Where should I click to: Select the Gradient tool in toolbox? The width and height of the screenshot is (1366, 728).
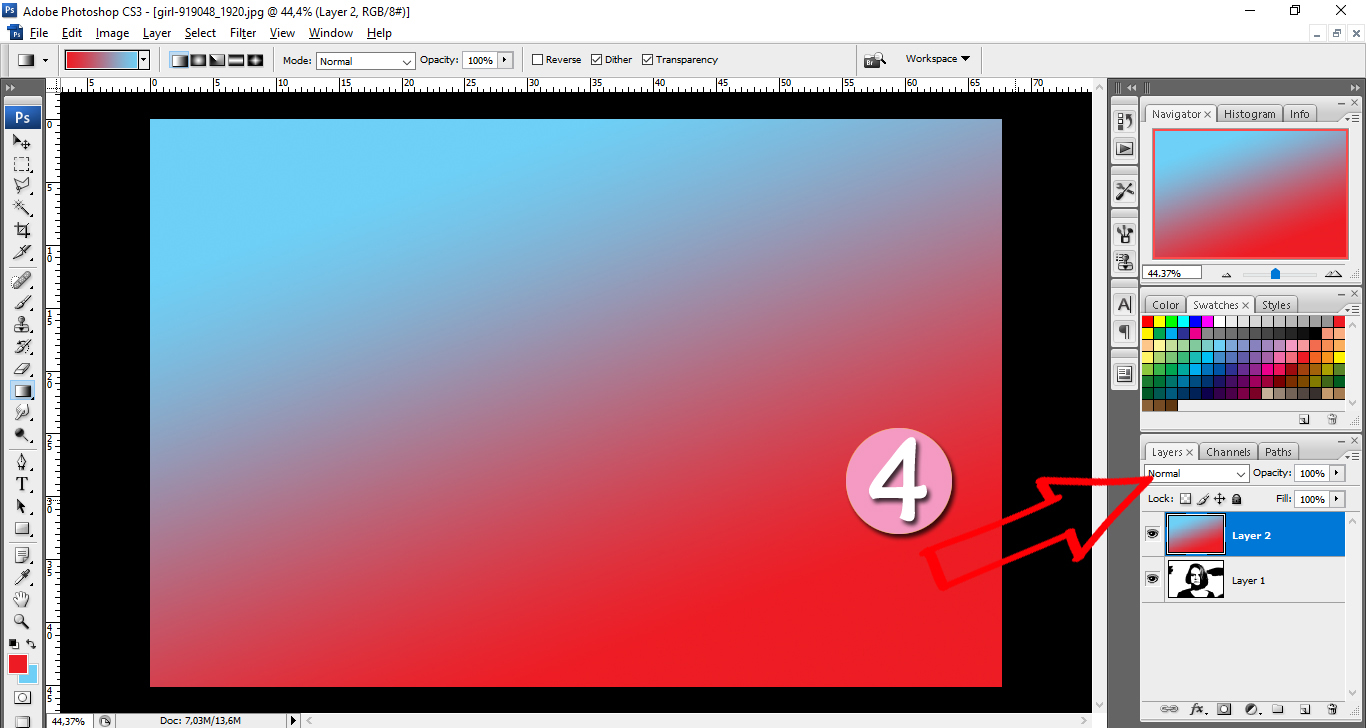click(22, 390)
